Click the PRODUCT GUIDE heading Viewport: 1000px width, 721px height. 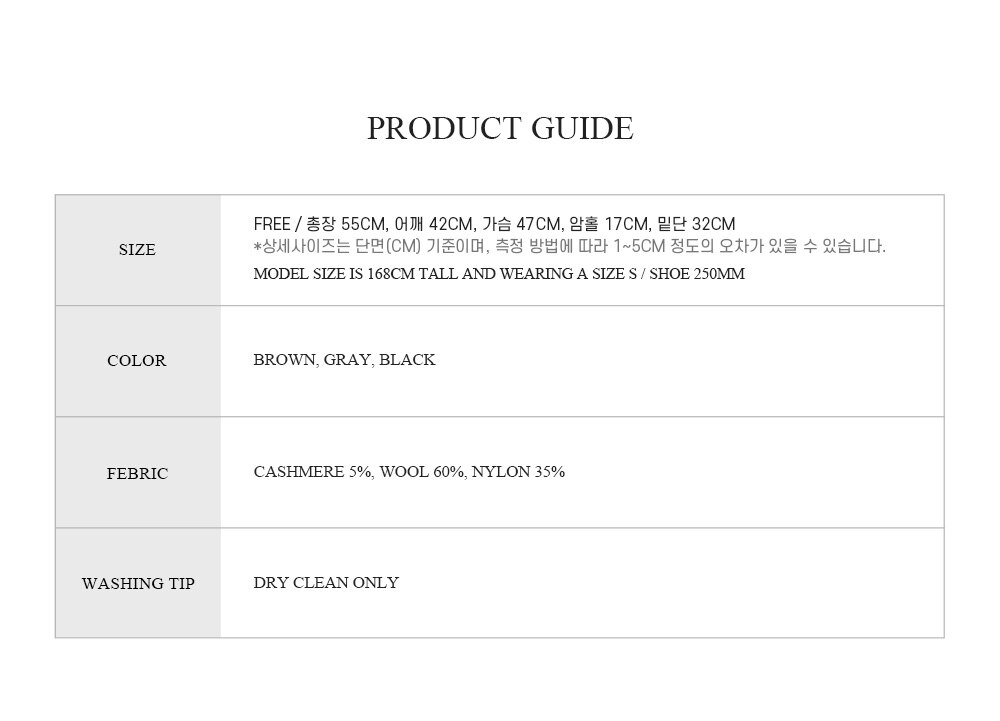(500, 128)
